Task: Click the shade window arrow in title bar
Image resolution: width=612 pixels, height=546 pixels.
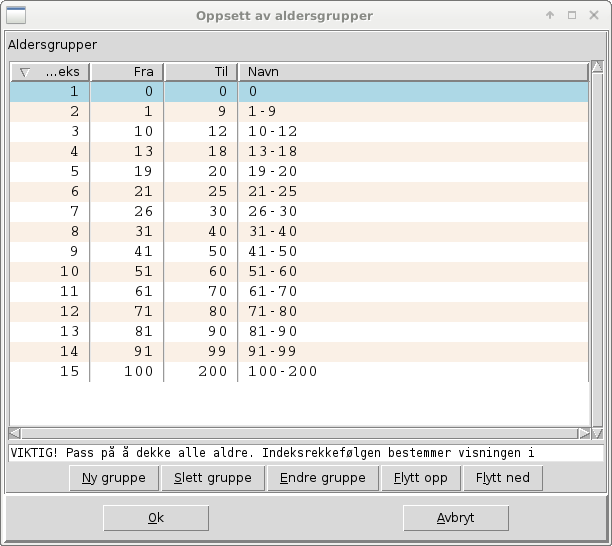Action: click(549, 15)
